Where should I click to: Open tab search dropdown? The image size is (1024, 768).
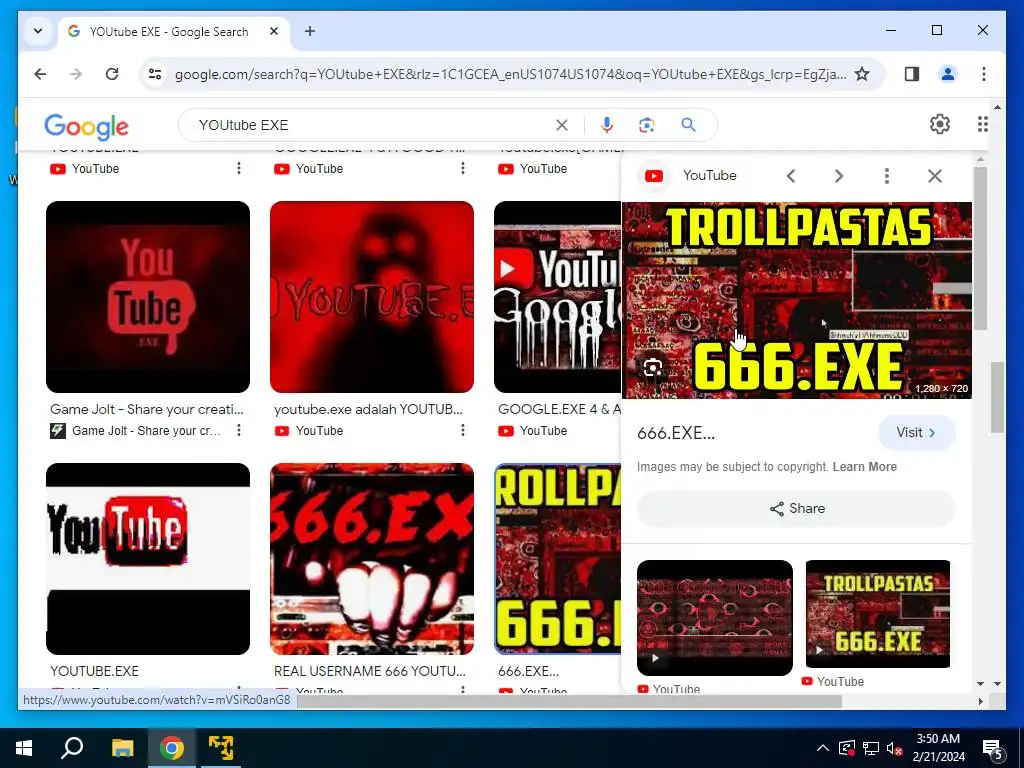point(38,31)
